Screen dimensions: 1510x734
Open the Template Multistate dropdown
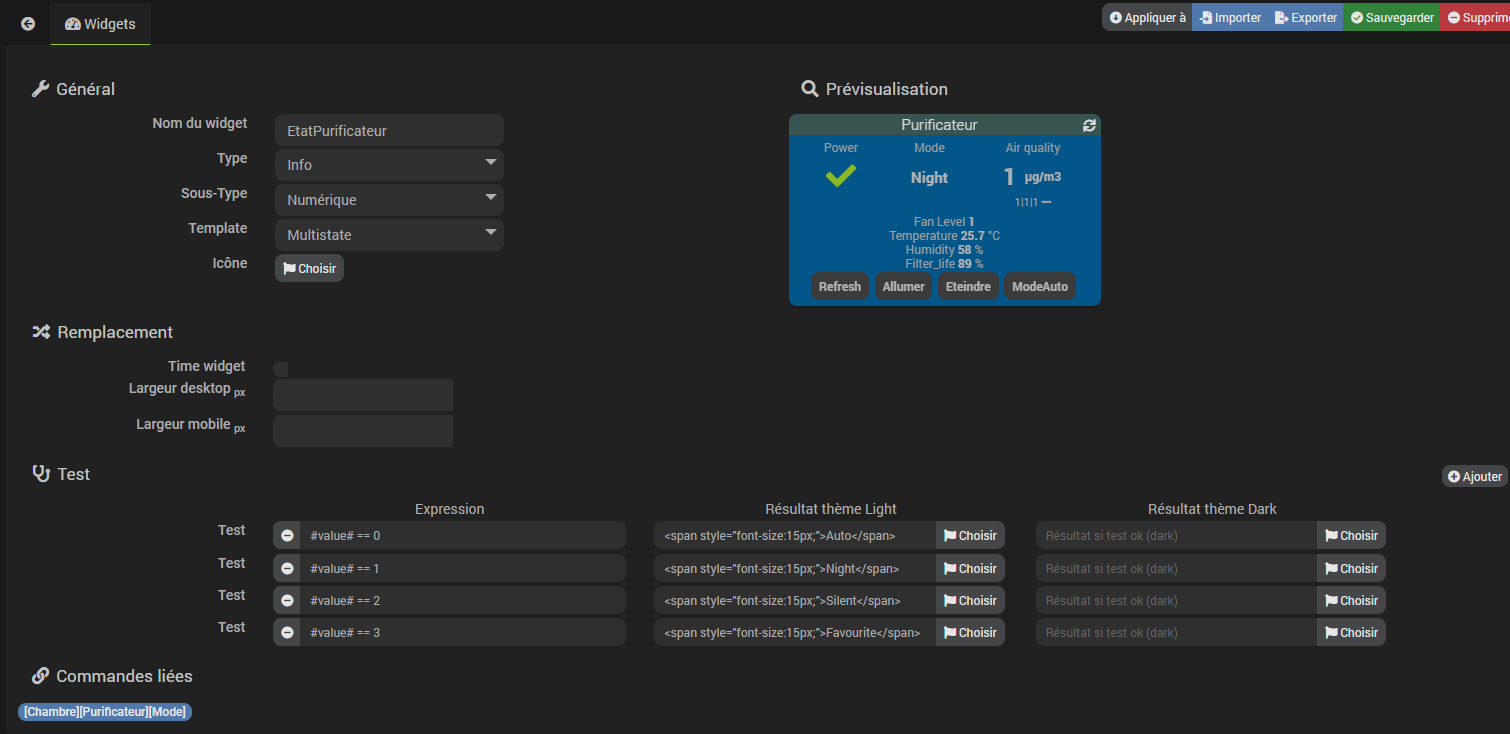[x=389, y=235]
